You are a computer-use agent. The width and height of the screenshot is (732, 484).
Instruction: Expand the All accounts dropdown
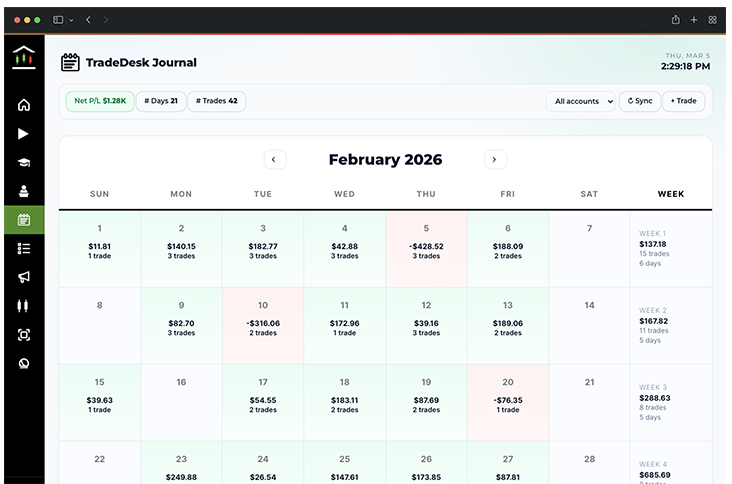[581, 101]
